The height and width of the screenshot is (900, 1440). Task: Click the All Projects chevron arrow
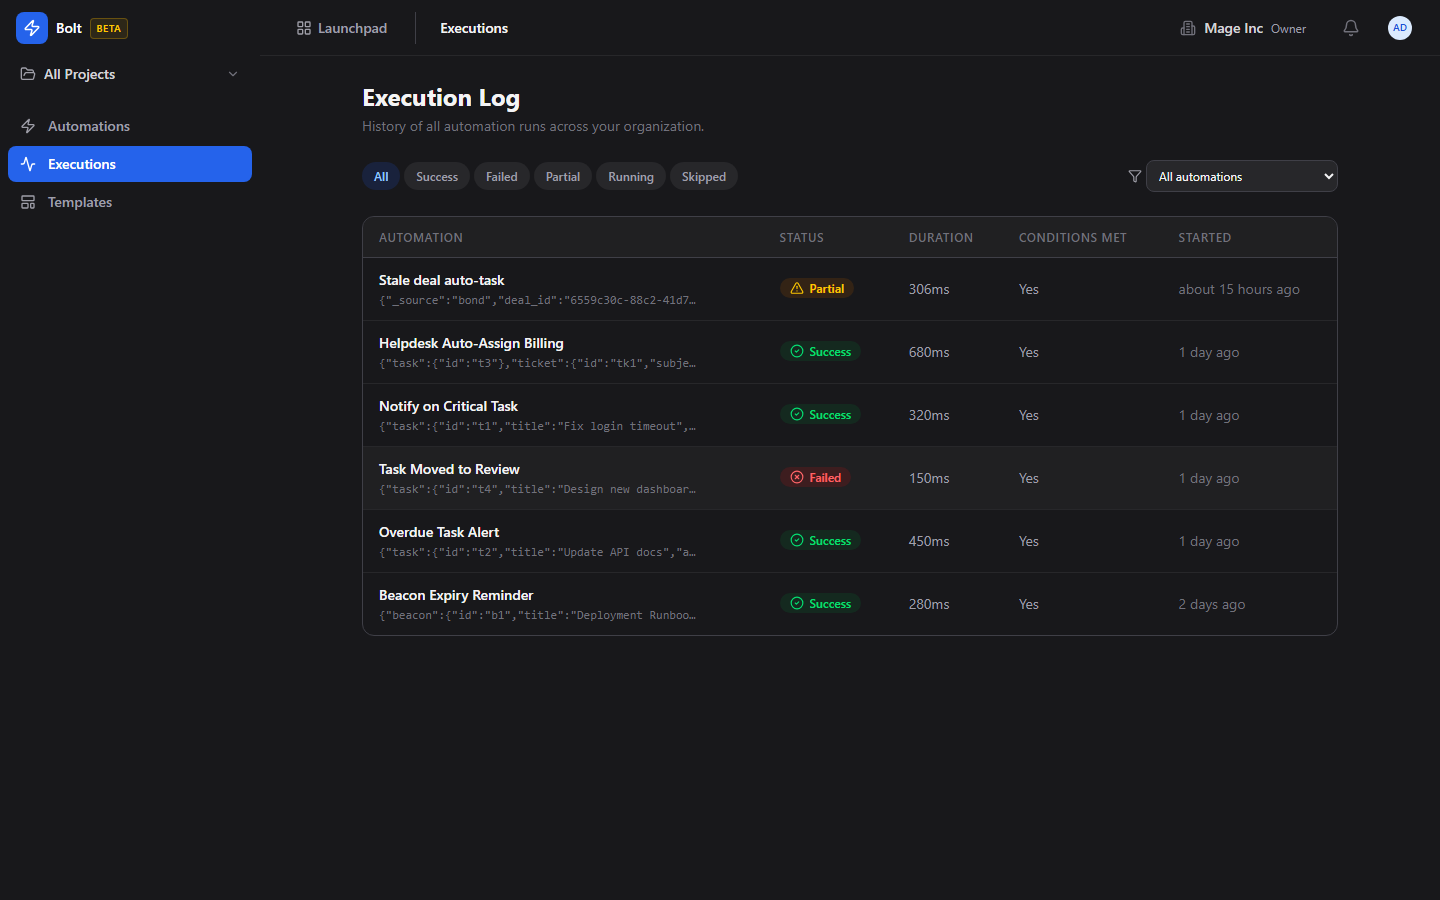click(x=233, y=74)
